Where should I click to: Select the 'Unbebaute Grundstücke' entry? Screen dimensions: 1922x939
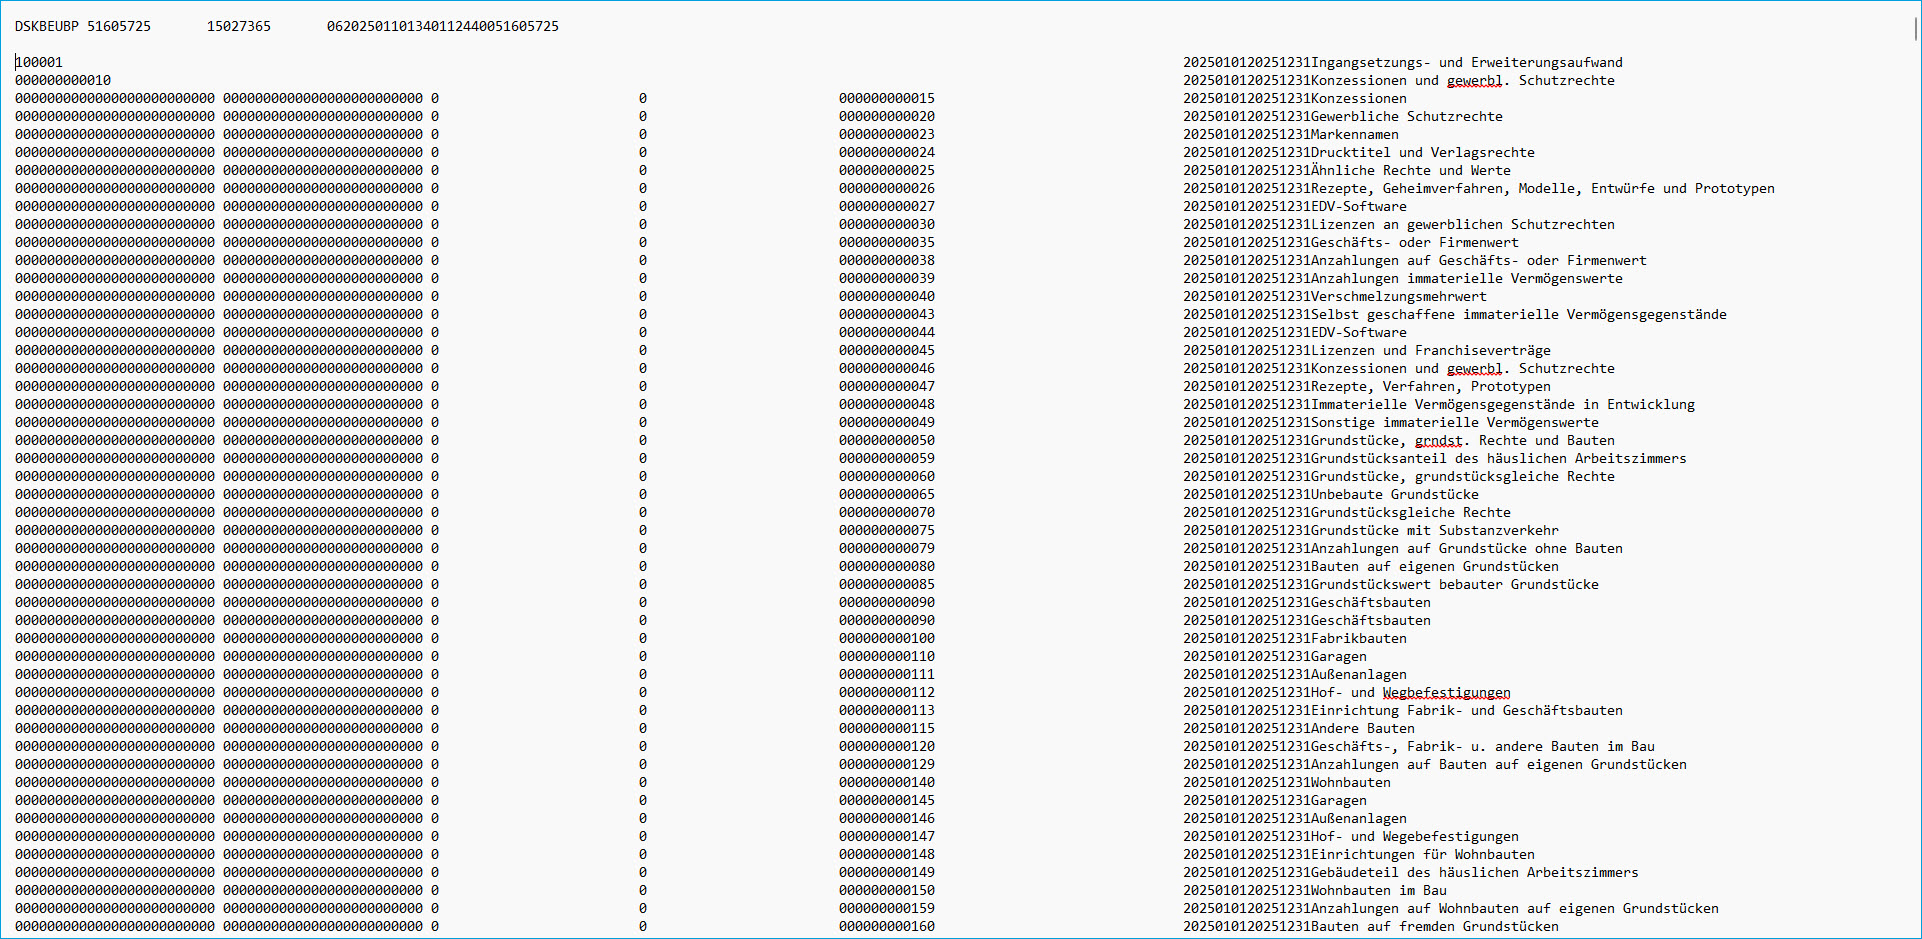coord(1395,494)
